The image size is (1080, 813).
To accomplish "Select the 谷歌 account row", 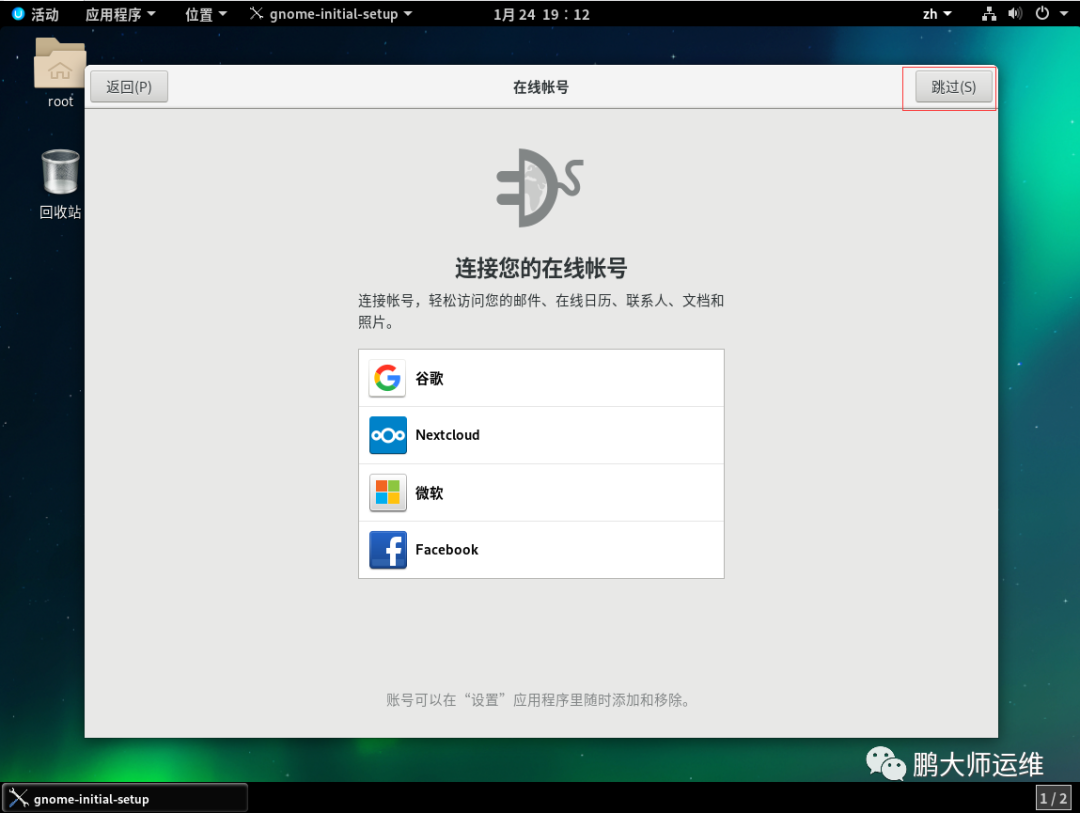I will tap(541, 378).
